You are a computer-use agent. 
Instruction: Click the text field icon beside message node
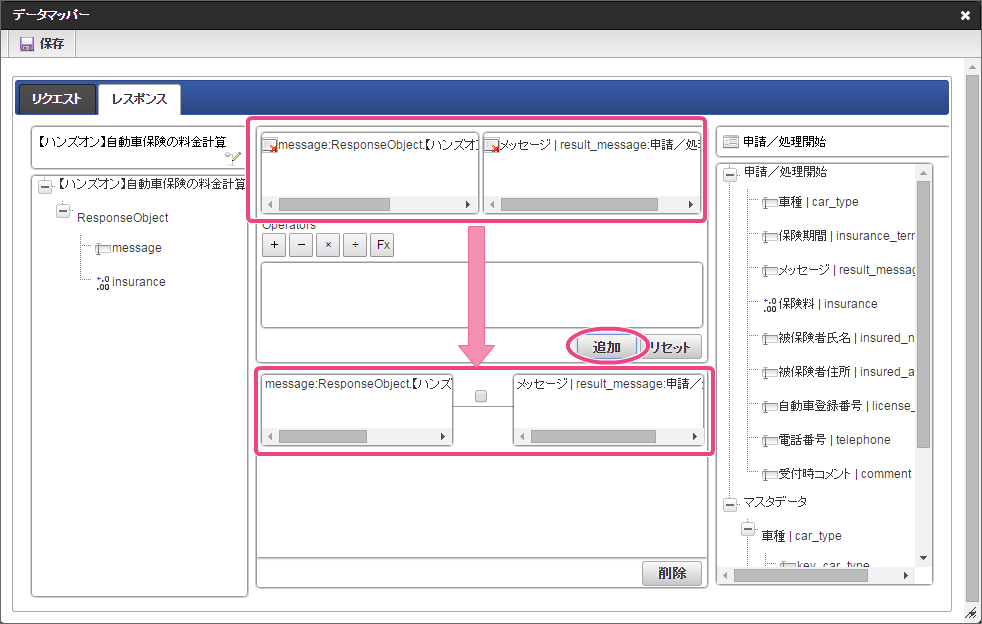click(103, 249)
